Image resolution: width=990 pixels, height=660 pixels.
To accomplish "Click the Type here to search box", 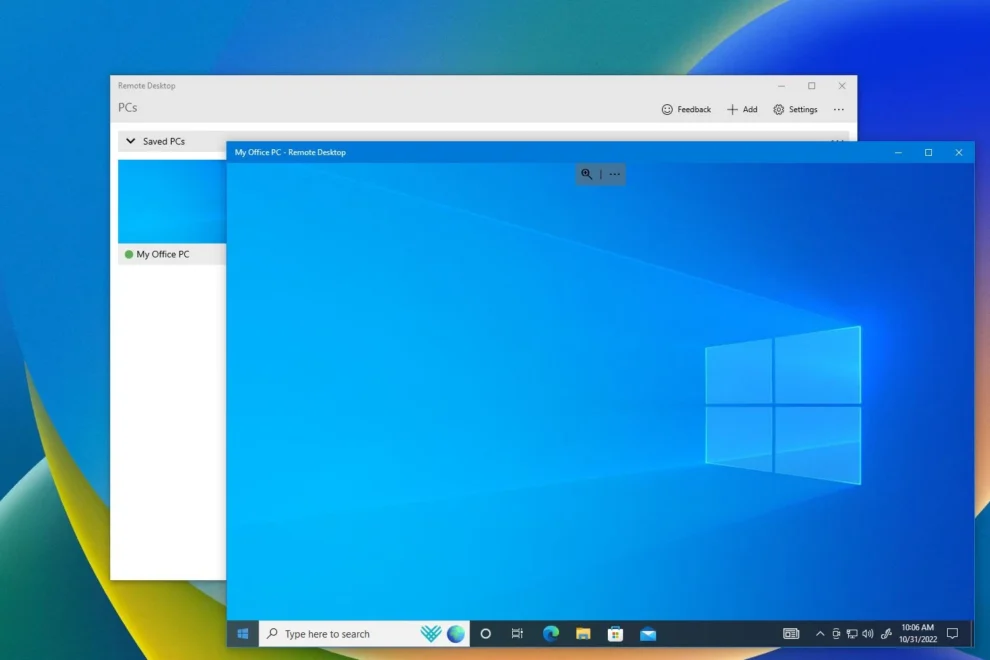I will pyautogui.click(x=364, y=633).
